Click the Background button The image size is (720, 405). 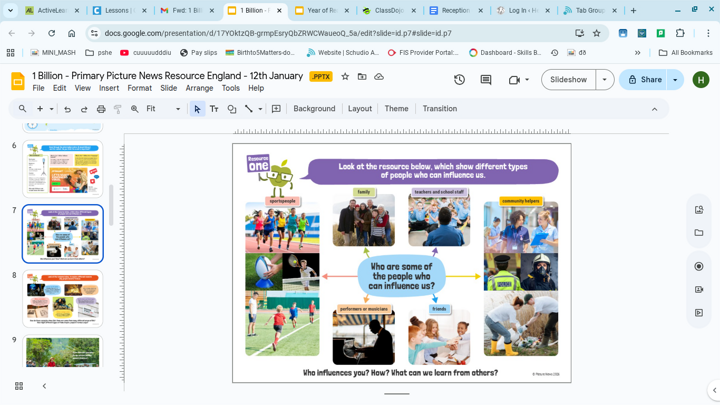tap(314, 109)
